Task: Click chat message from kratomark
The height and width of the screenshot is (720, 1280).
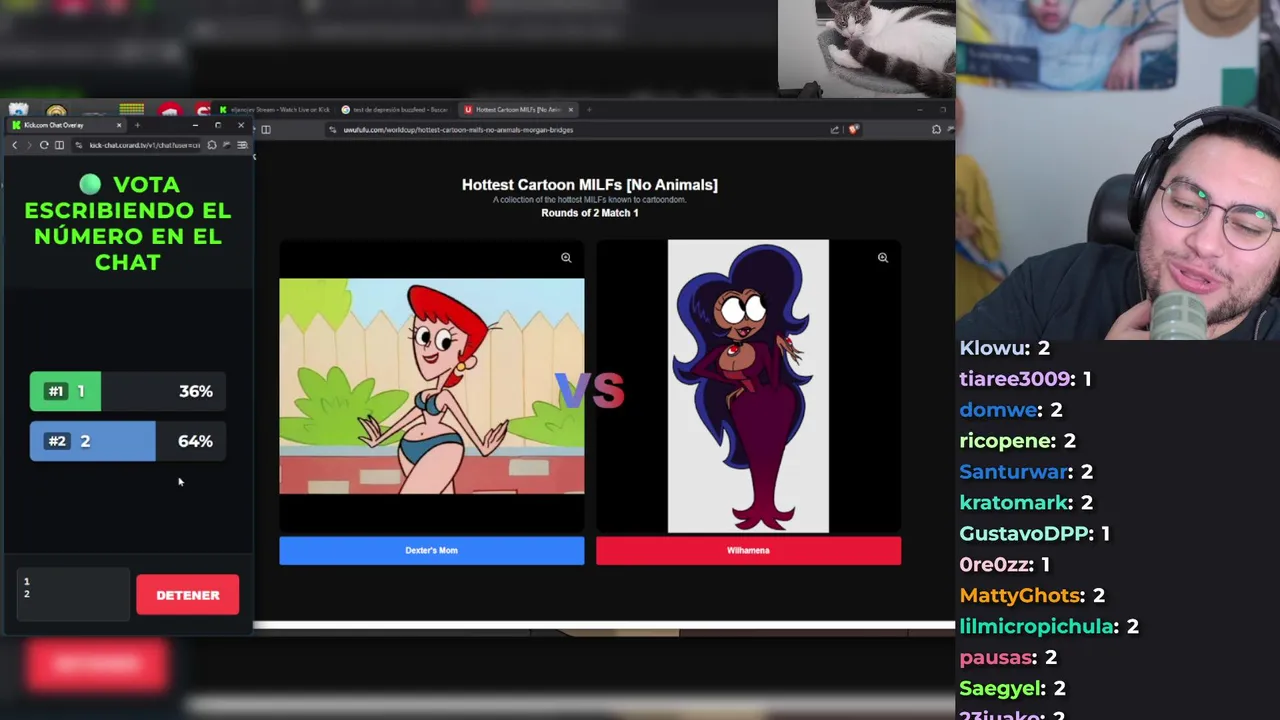Action: point(1026,503)
